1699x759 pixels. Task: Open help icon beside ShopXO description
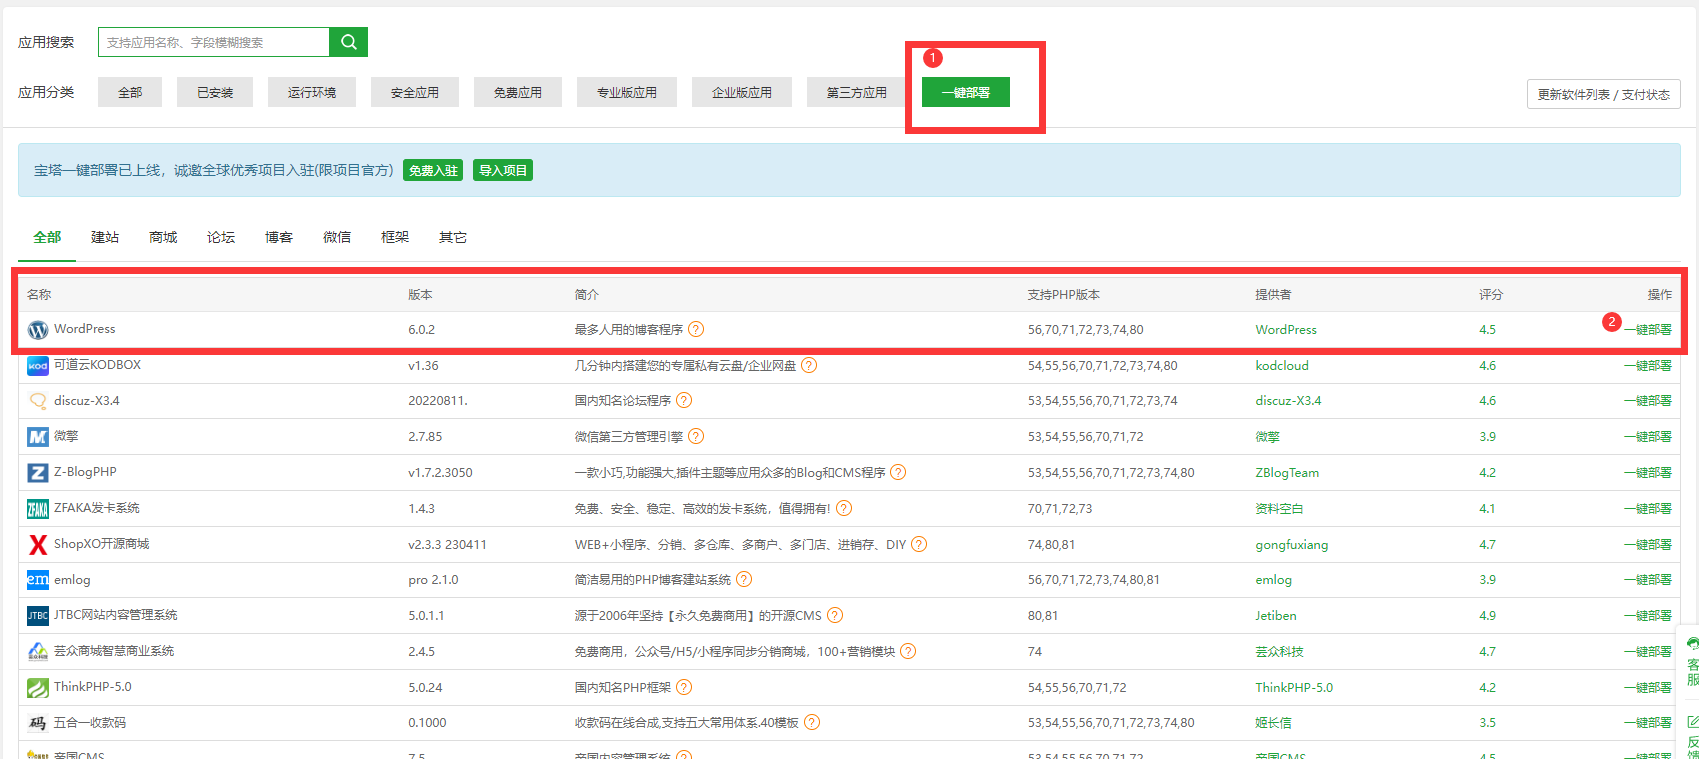[x=919, y=544]
